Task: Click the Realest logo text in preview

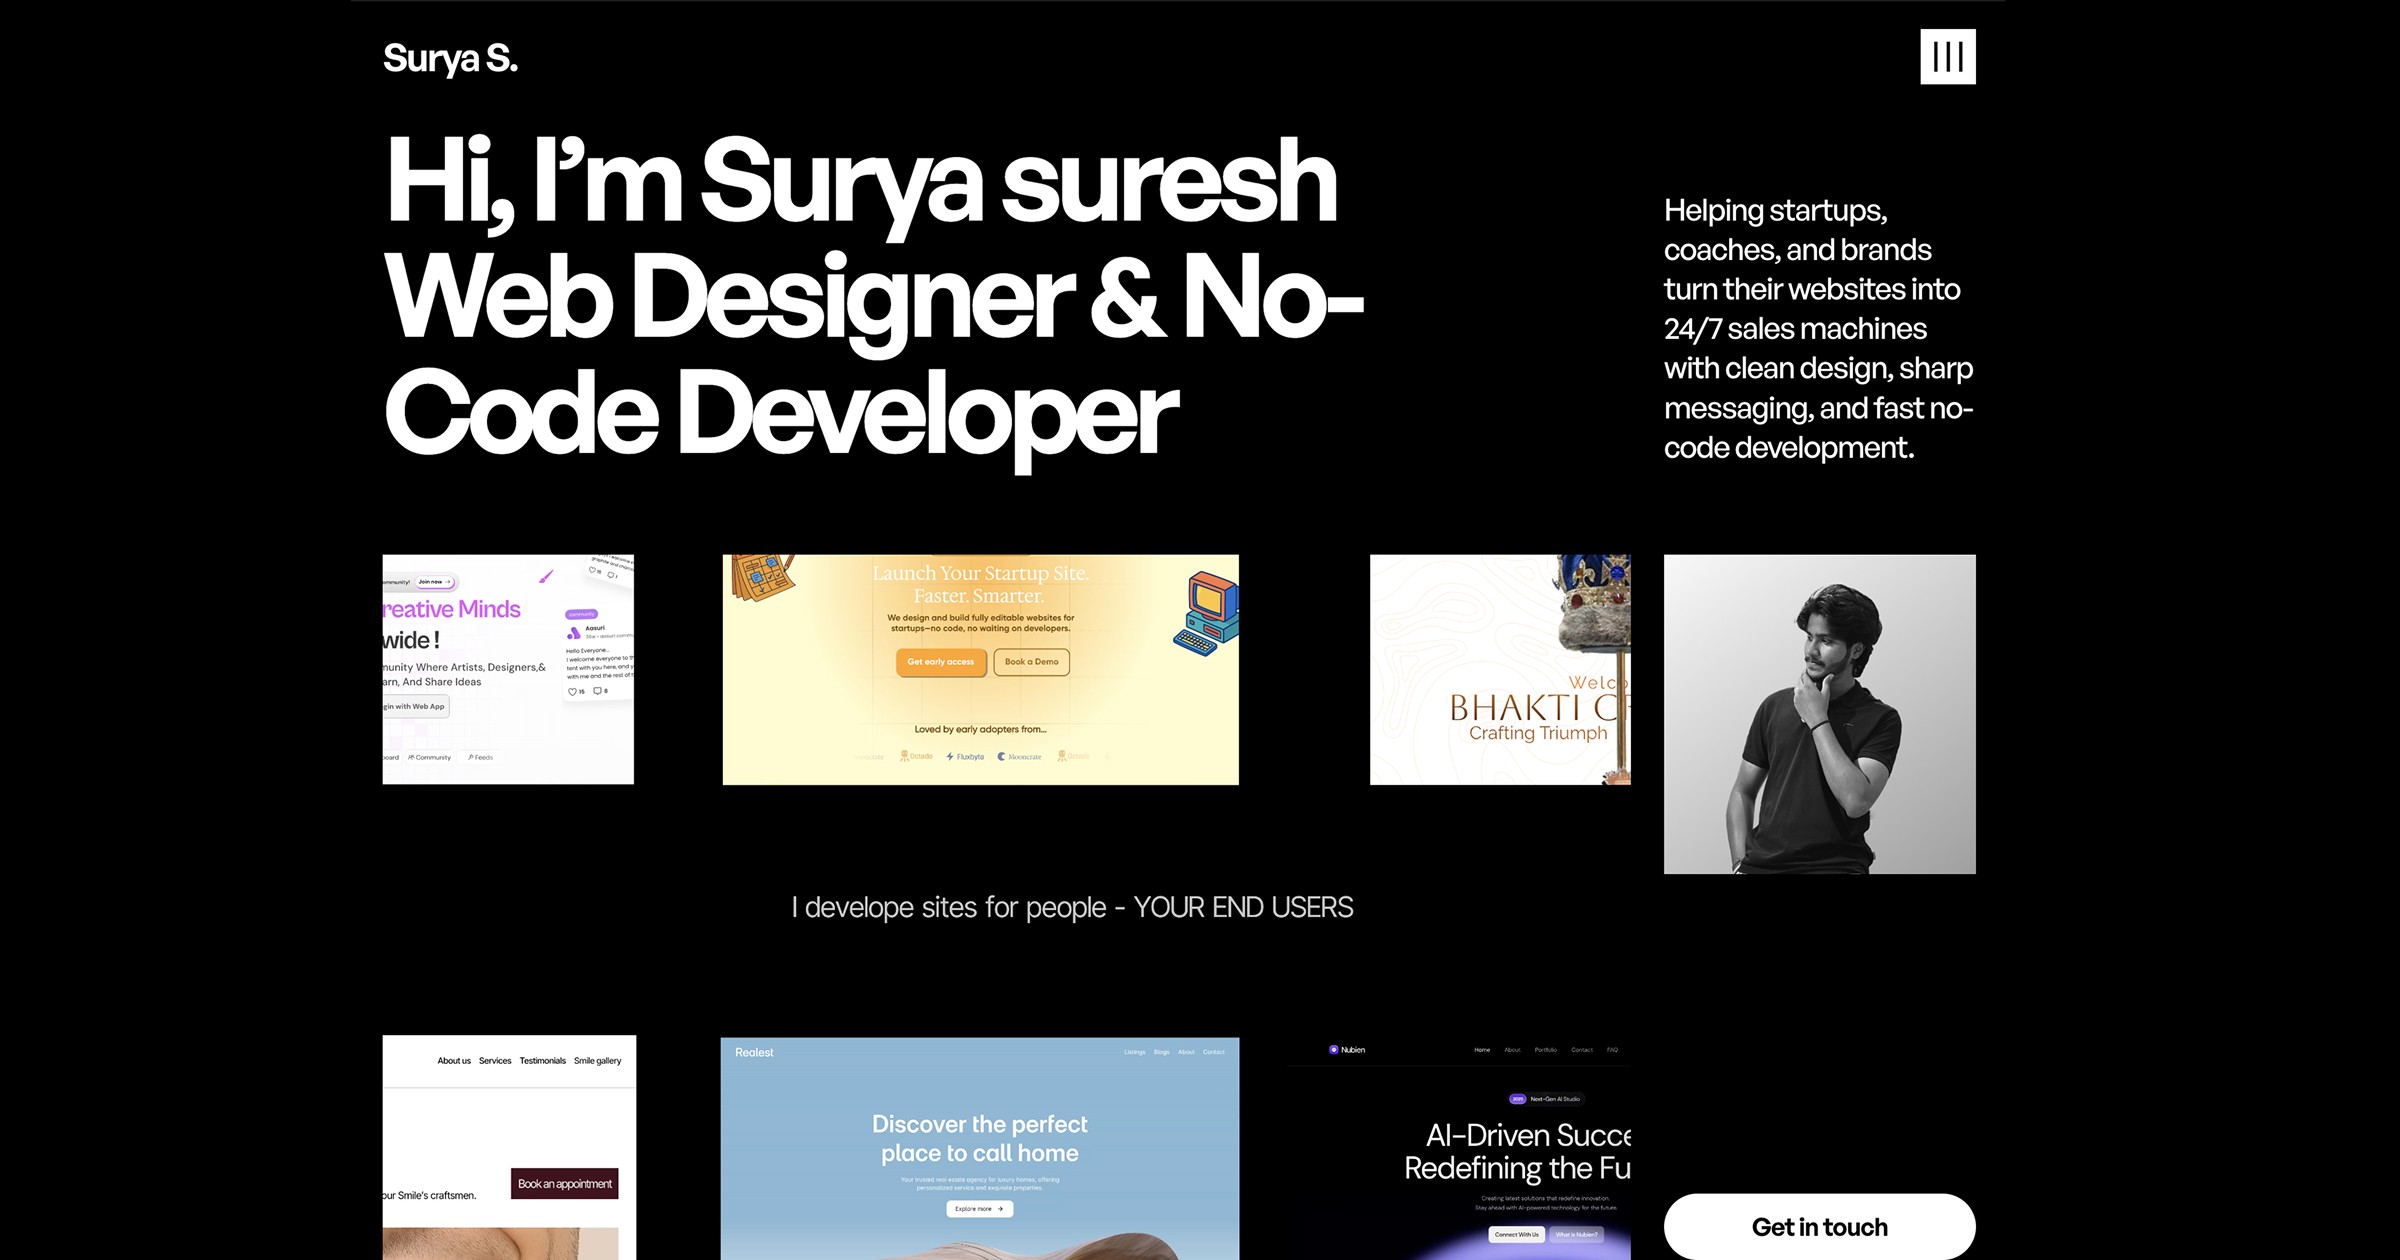Action: (754, 1053)
